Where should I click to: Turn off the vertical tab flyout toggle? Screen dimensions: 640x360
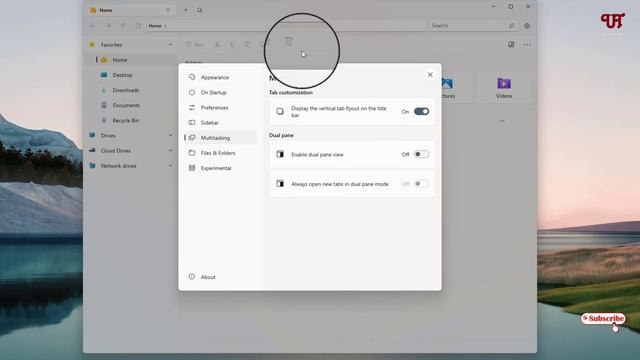click(x=421, y=111)
